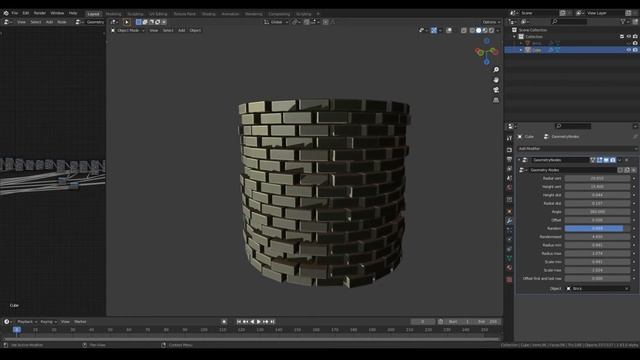
Task: Select rendered viewport shading mode
Action: tap(491, 30)
